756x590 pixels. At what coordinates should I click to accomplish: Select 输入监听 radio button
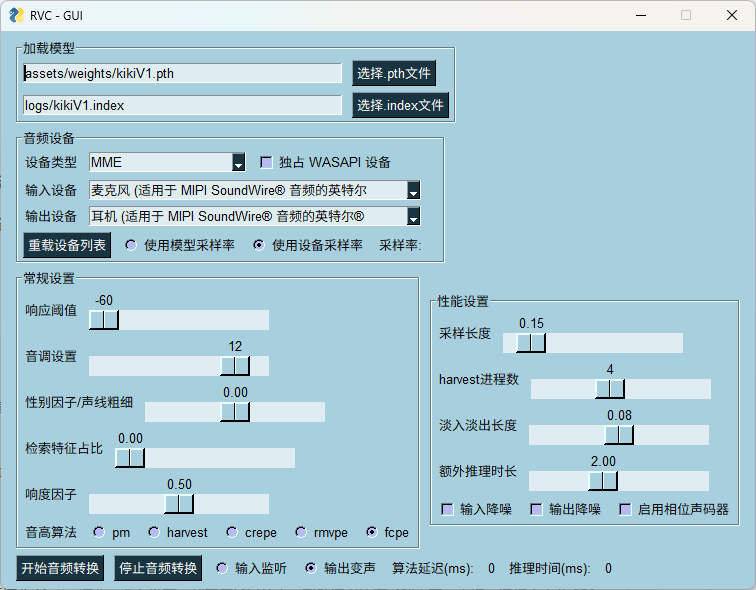222,568
